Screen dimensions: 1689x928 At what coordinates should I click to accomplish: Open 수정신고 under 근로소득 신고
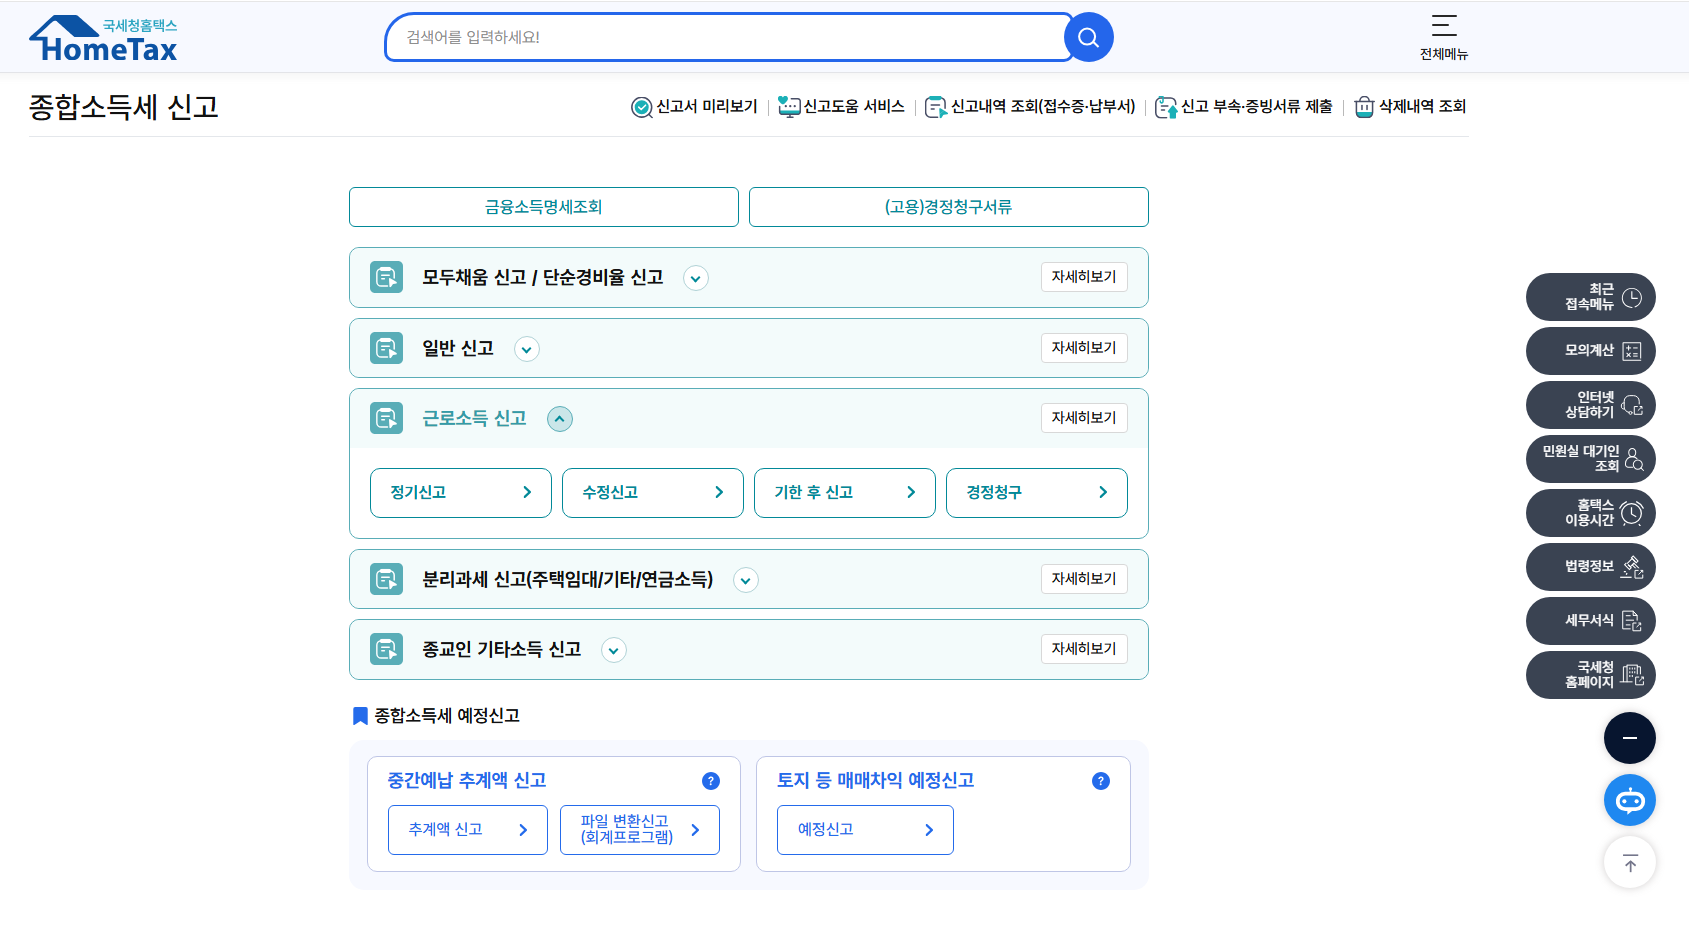click(x=653, y=493)
